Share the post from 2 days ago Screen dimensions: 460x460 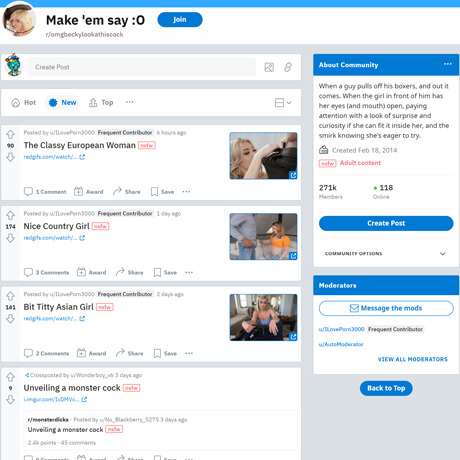[130, 353]
